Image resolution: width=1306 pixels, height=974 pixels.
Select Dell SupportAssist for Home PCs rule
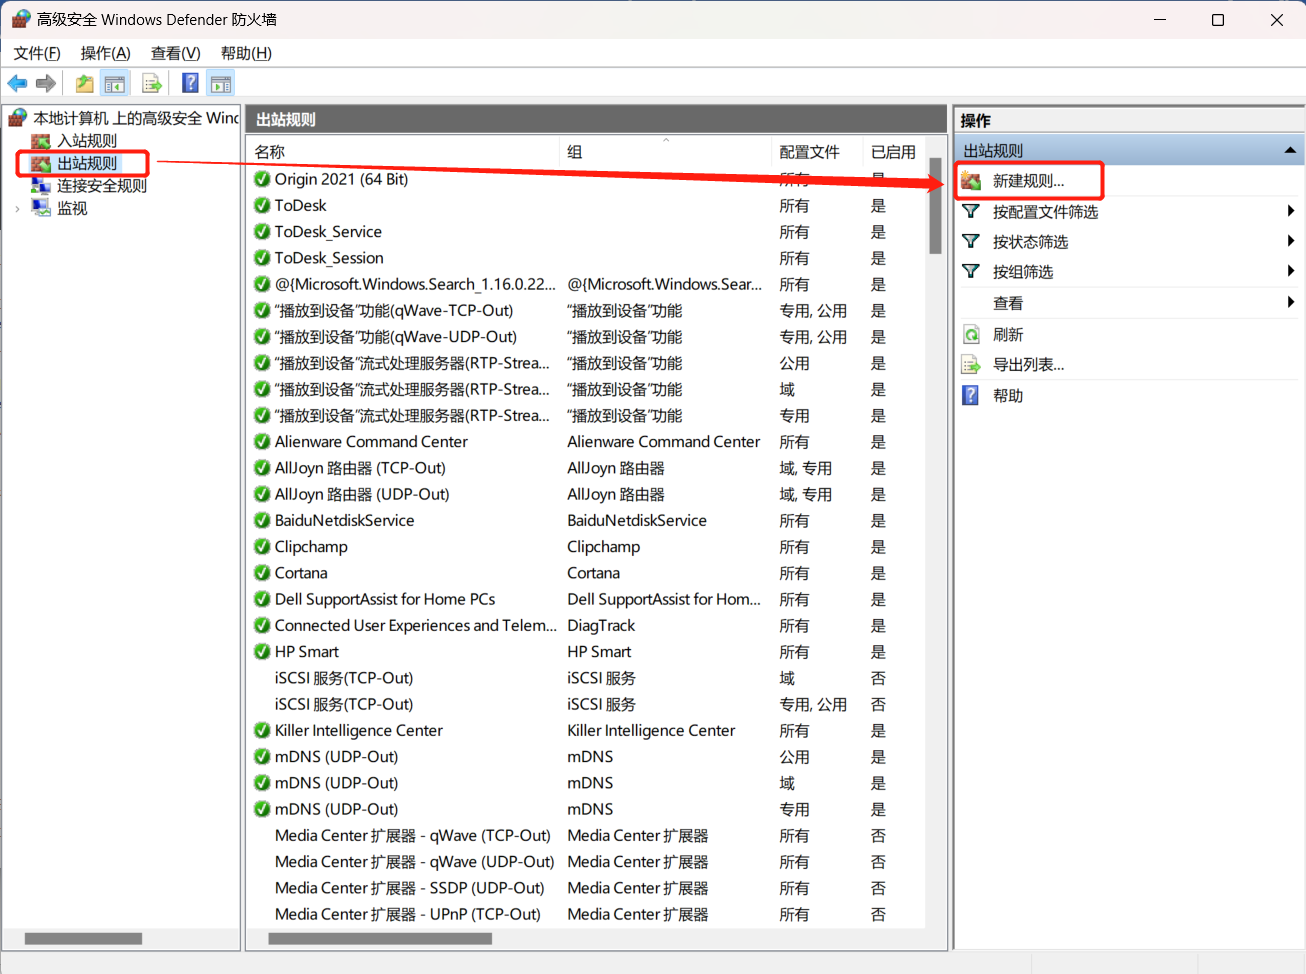tap(385, 599)
